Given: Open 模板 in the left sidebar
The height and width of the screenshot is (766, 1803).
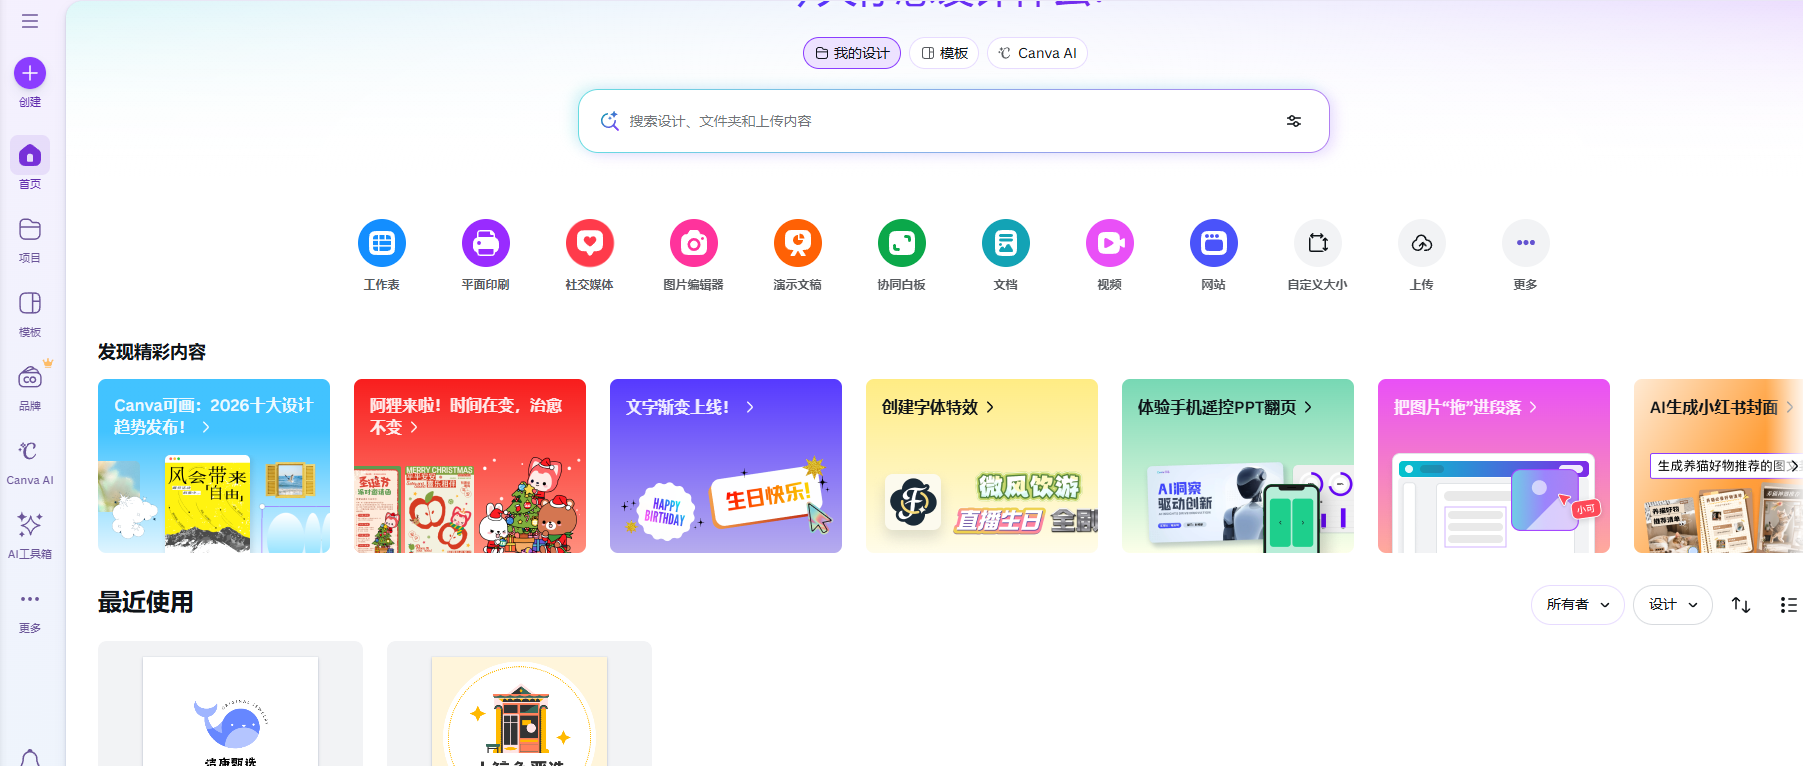Looking at the screenshot, I should click(30, 313).
